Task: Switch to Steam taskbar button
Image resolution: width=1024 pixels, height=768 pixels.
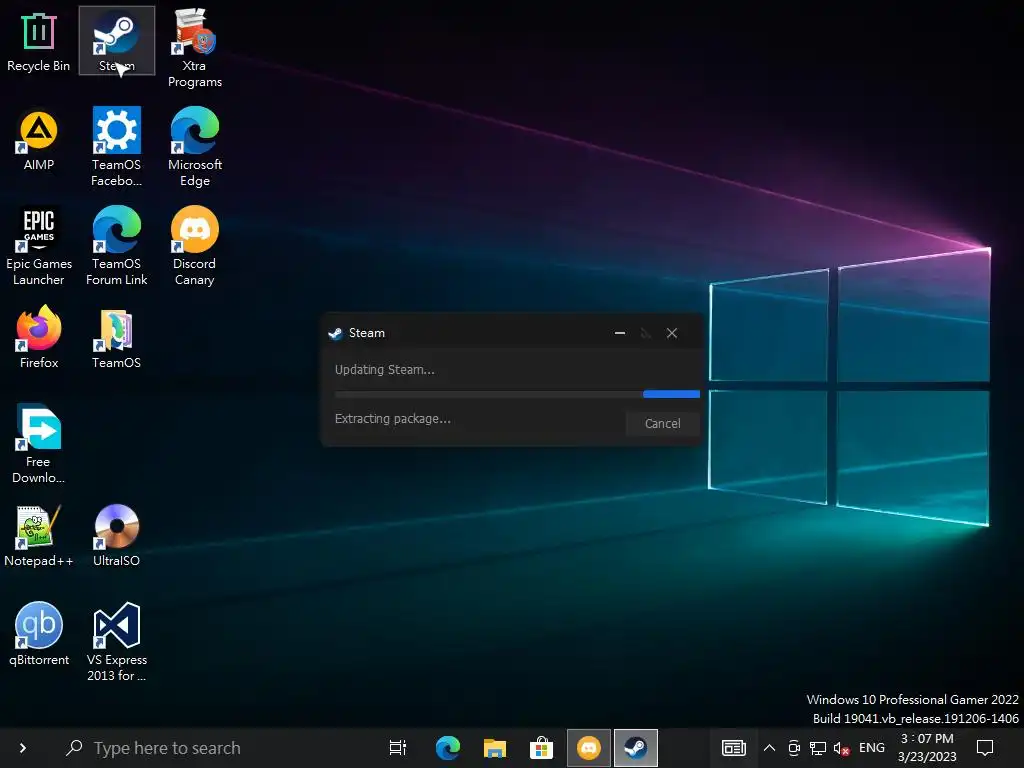Action: point(635,748)
